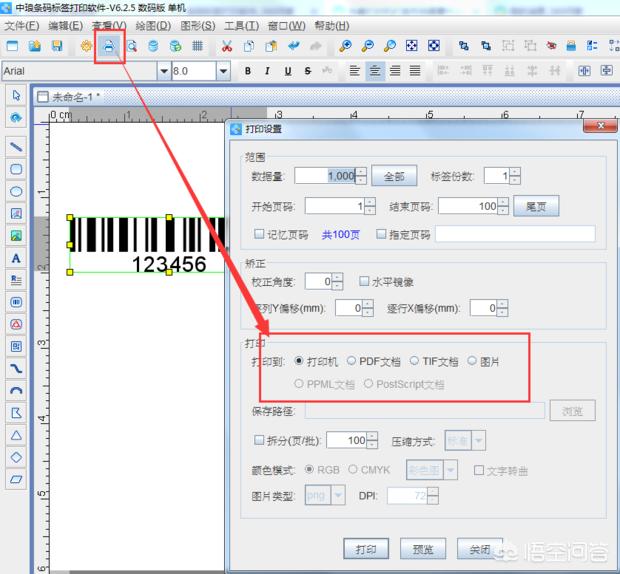Viewport: 620px width, 574px height.
Task: Toggle the grid display icon
Action: point(198,46)
